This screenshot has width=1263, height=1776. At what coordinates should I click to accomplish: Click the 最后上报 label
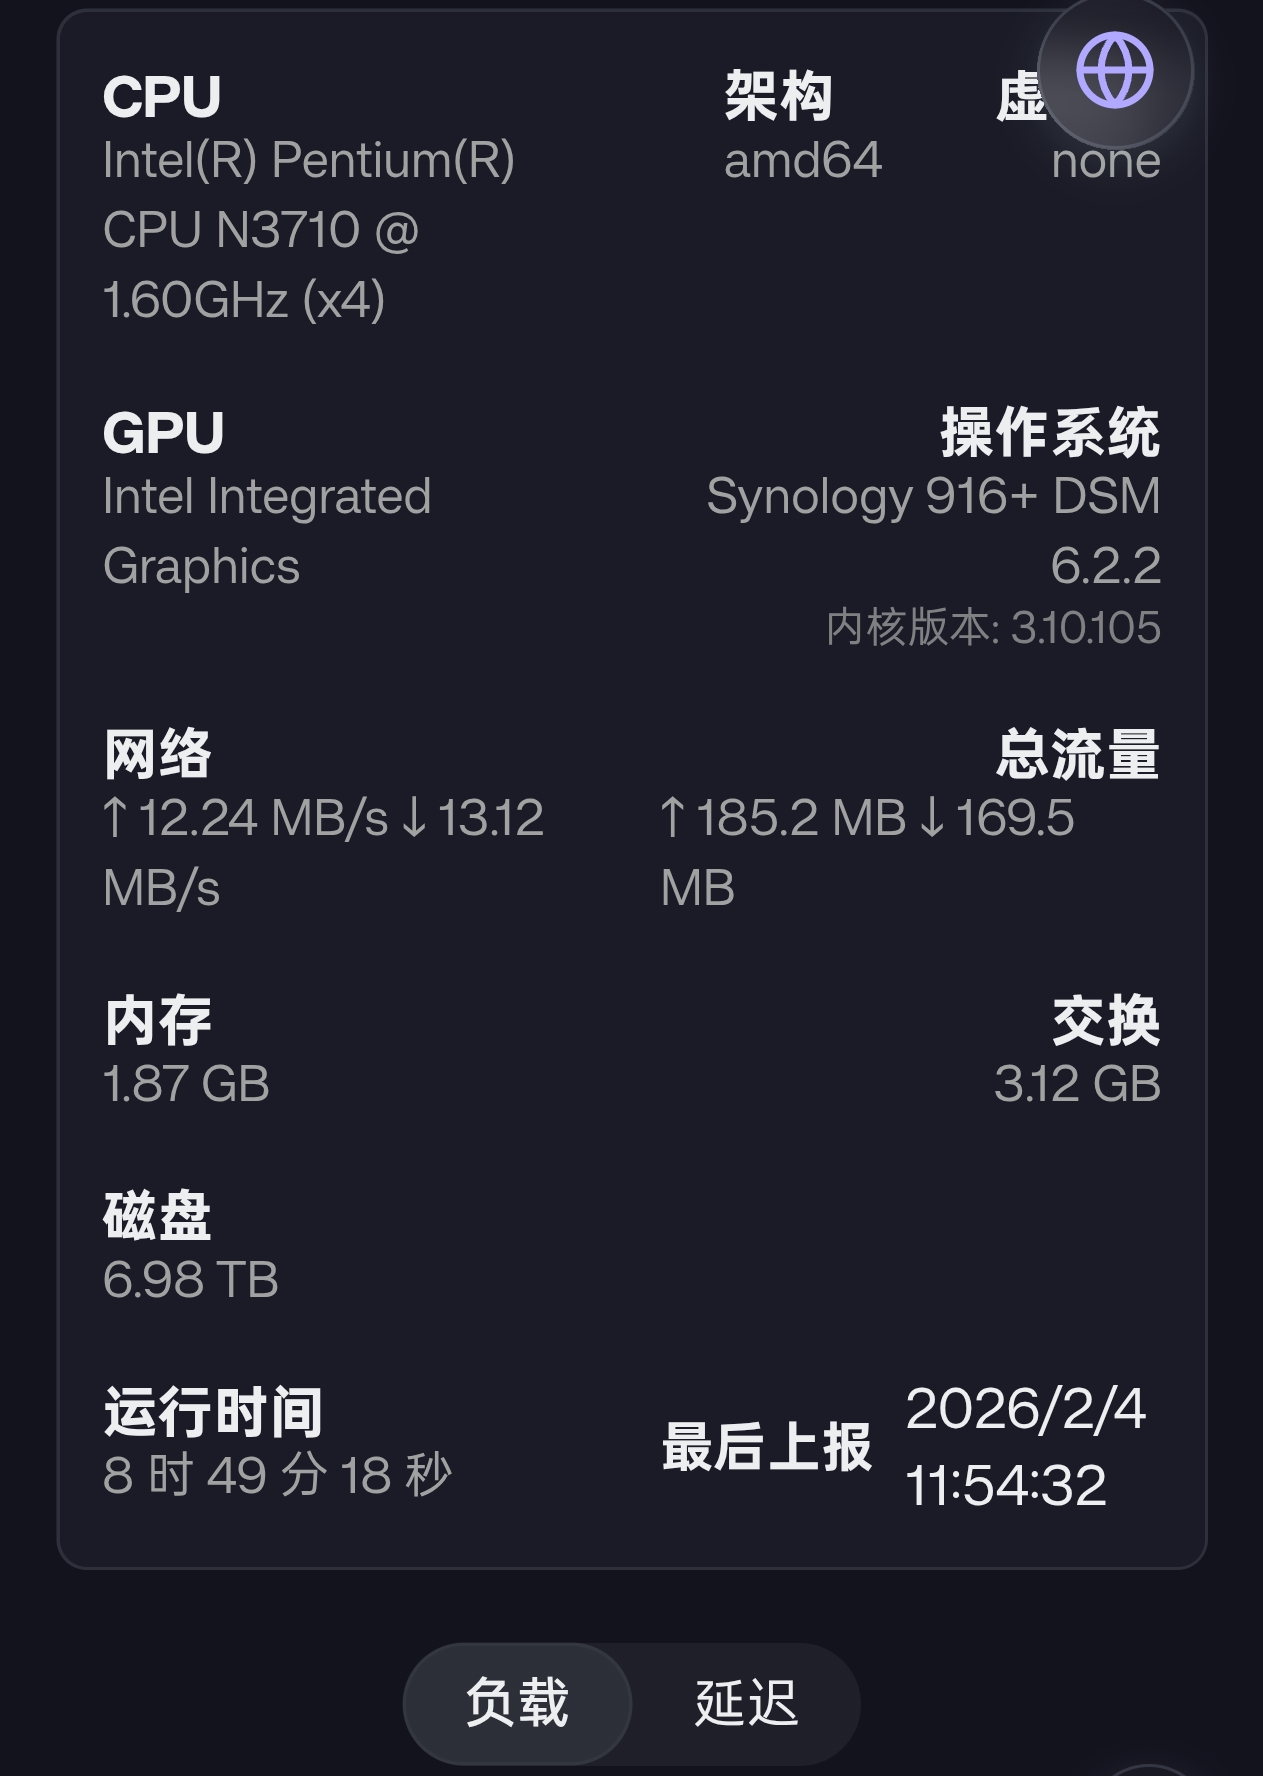pyautogui.click(x=767, y=1447)
